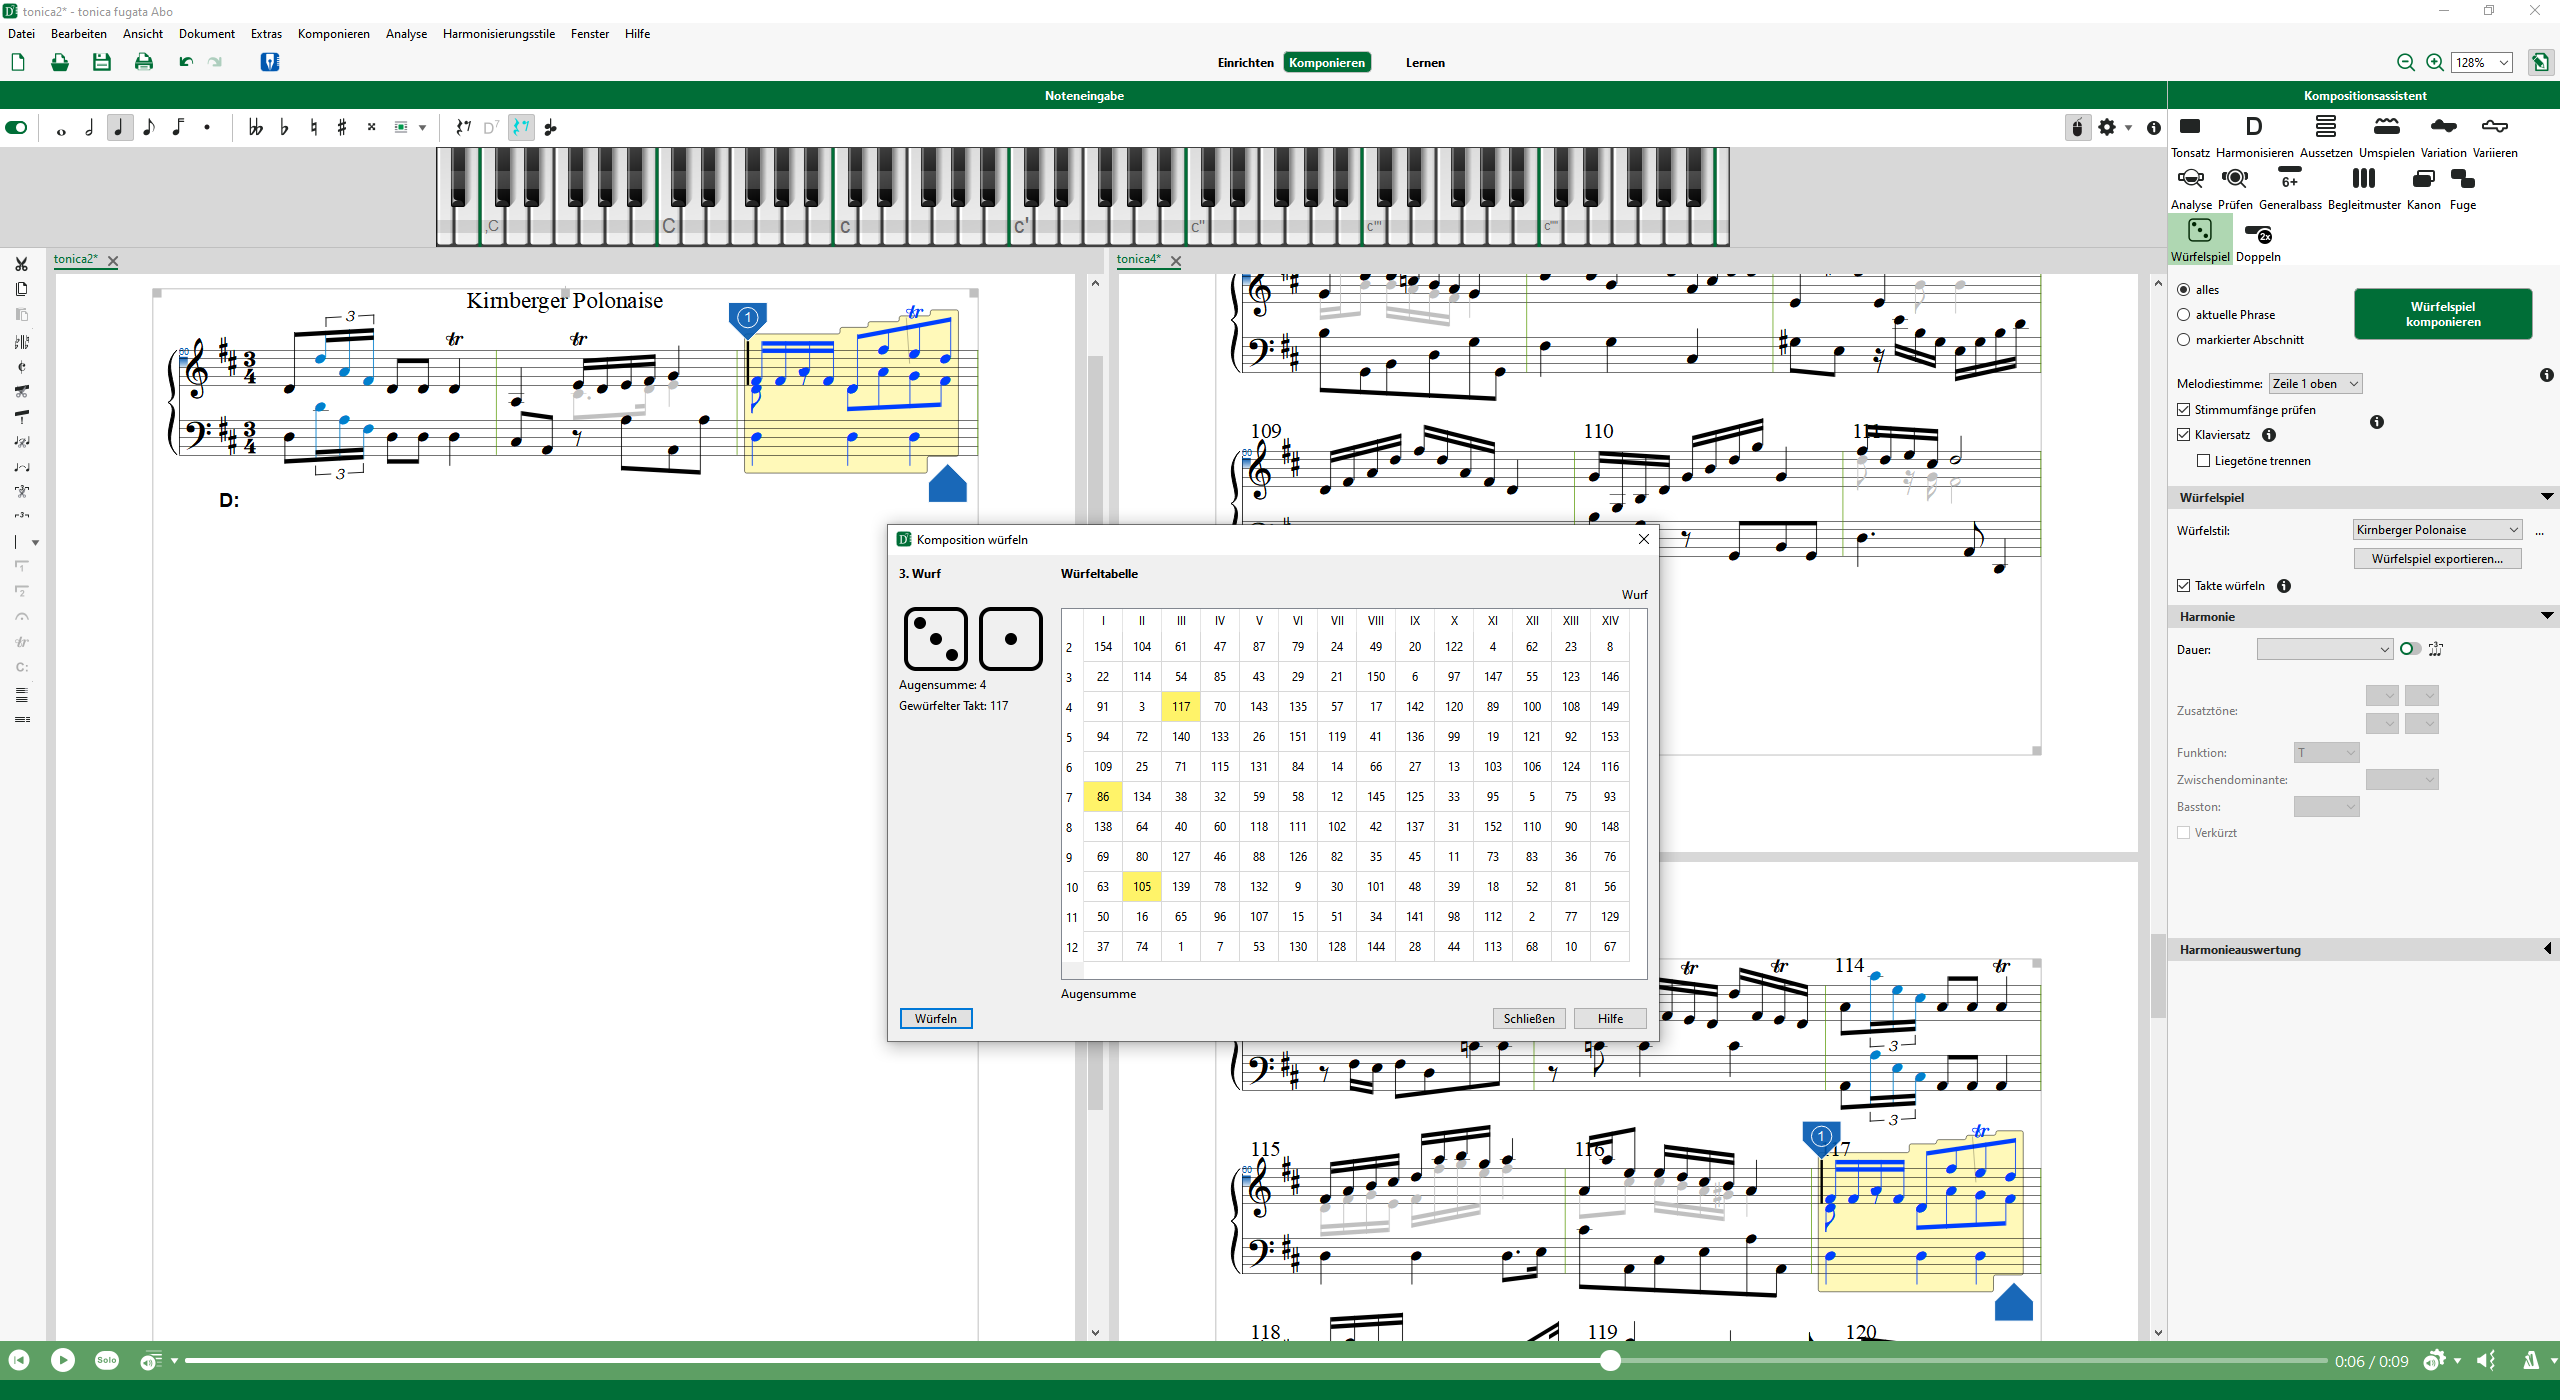Click 'Würfelspiel komponieren' button
The image size is (2560, 1400).
click(2443, 314)
